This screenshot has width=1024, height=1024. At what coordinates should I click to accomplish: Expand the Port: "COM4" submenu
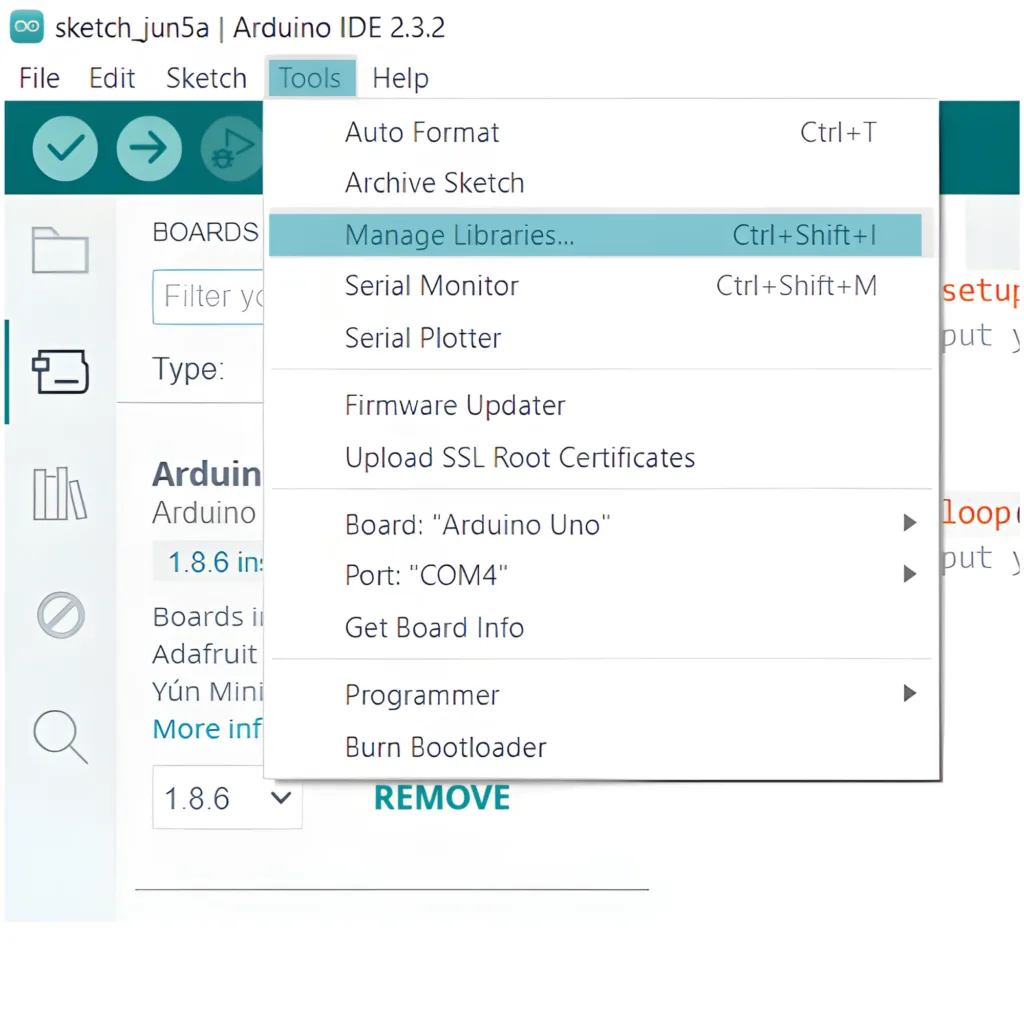click(x=601, y=575)
